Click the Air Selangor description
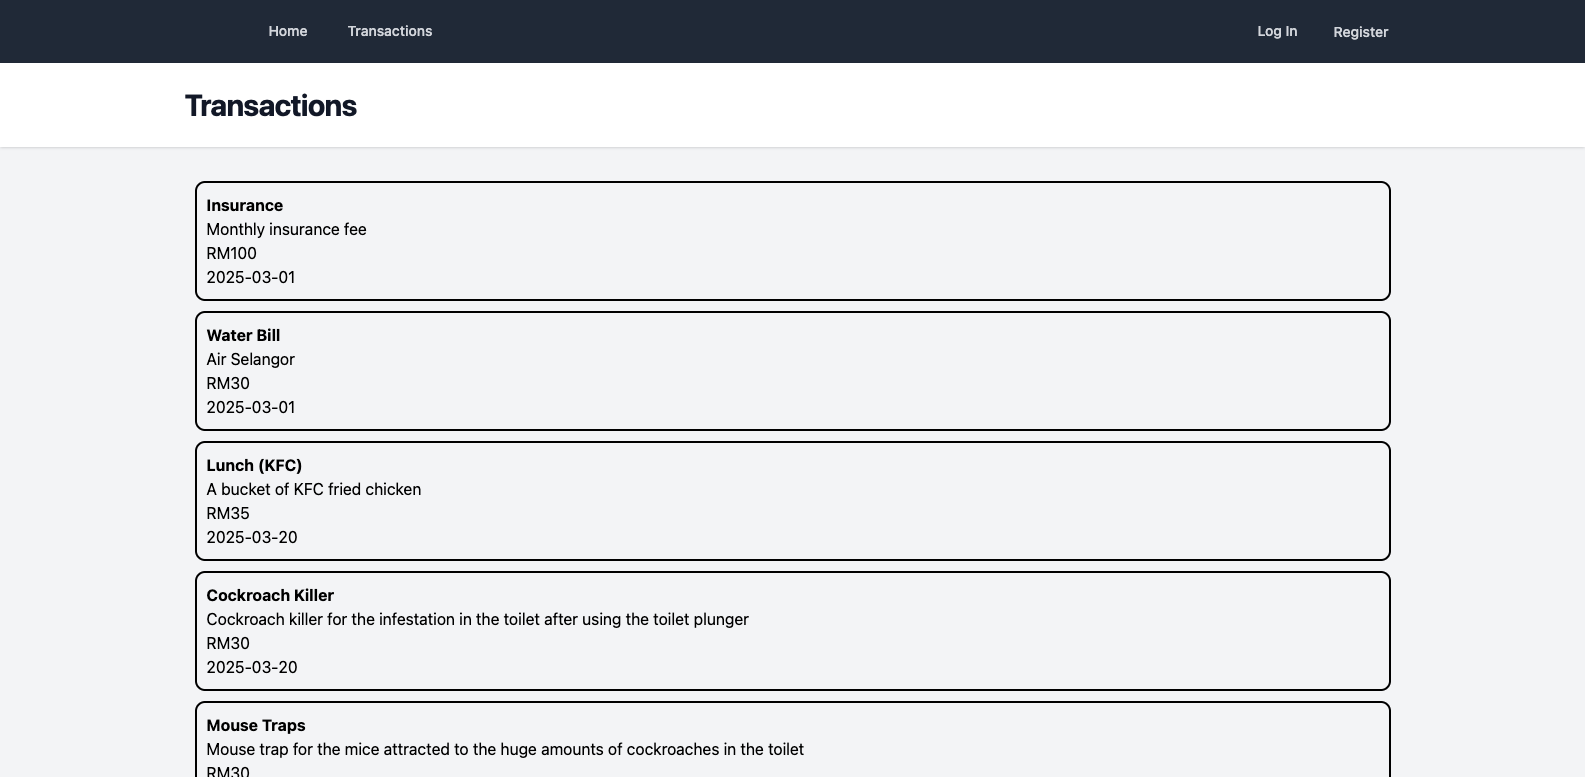The image size is (1585, 777). (x=251, y=359)
